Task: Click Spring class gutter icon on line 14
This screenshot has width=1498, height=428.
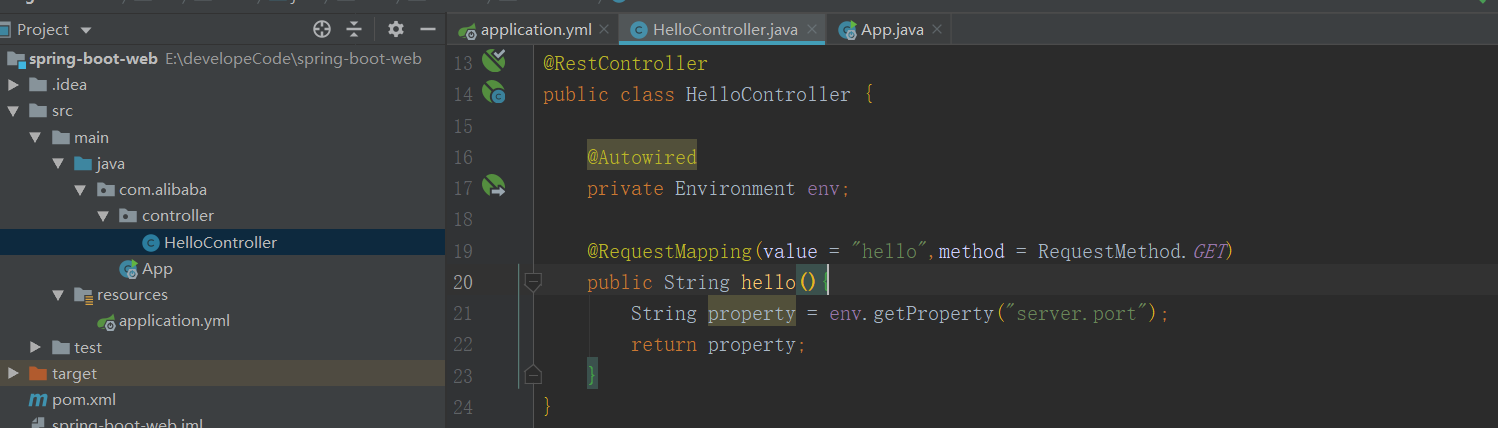Action: click(x=494, y=93)
